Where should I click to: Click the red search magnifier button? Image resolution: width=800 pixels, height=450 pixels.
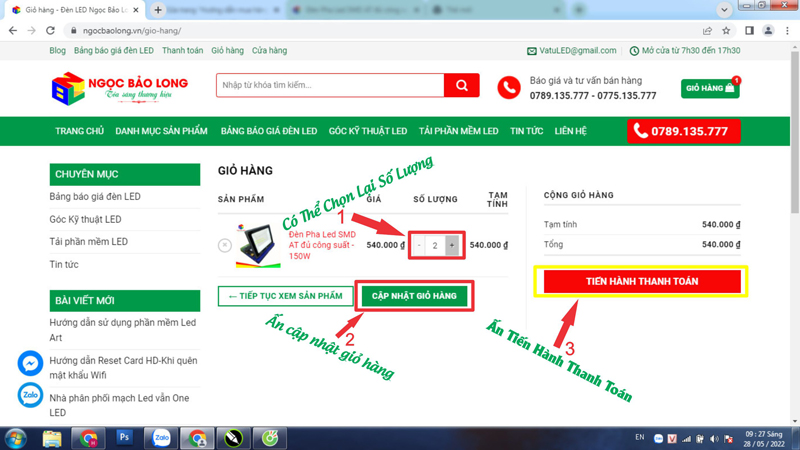pos(461,86)
